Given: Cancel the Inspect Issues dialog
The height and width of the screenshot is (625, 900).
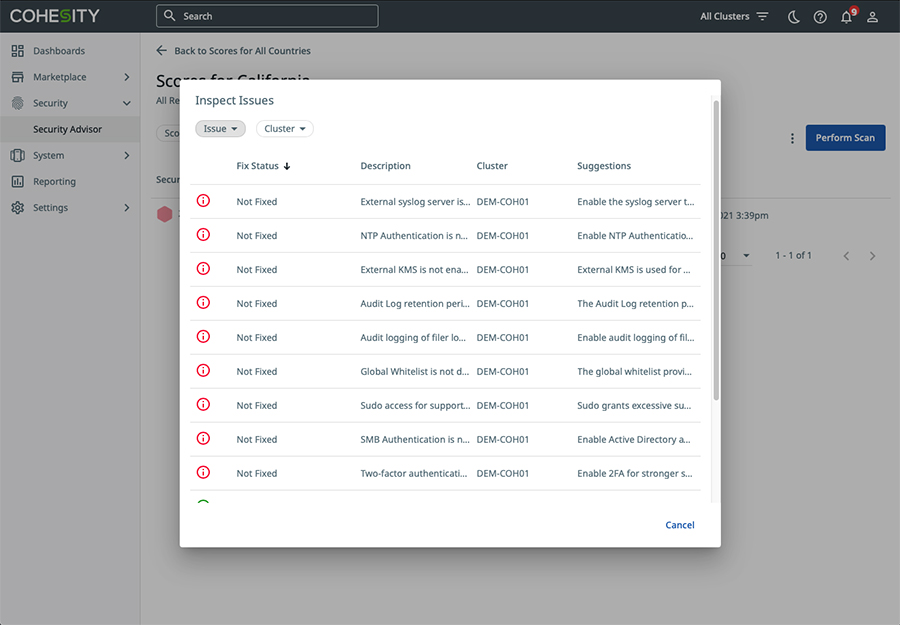Looking at the screenshot, I should coord(680,525).
